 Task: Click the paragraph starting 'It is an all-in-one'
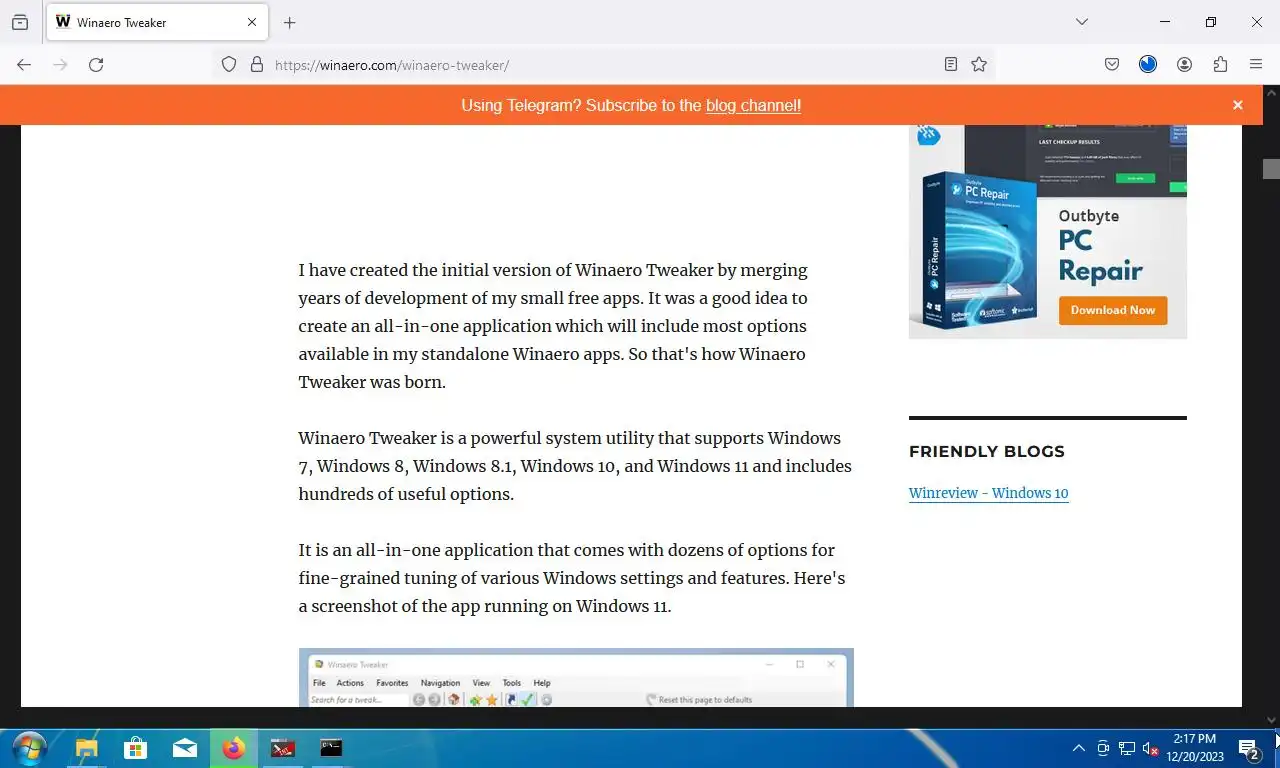click(572, 578)
